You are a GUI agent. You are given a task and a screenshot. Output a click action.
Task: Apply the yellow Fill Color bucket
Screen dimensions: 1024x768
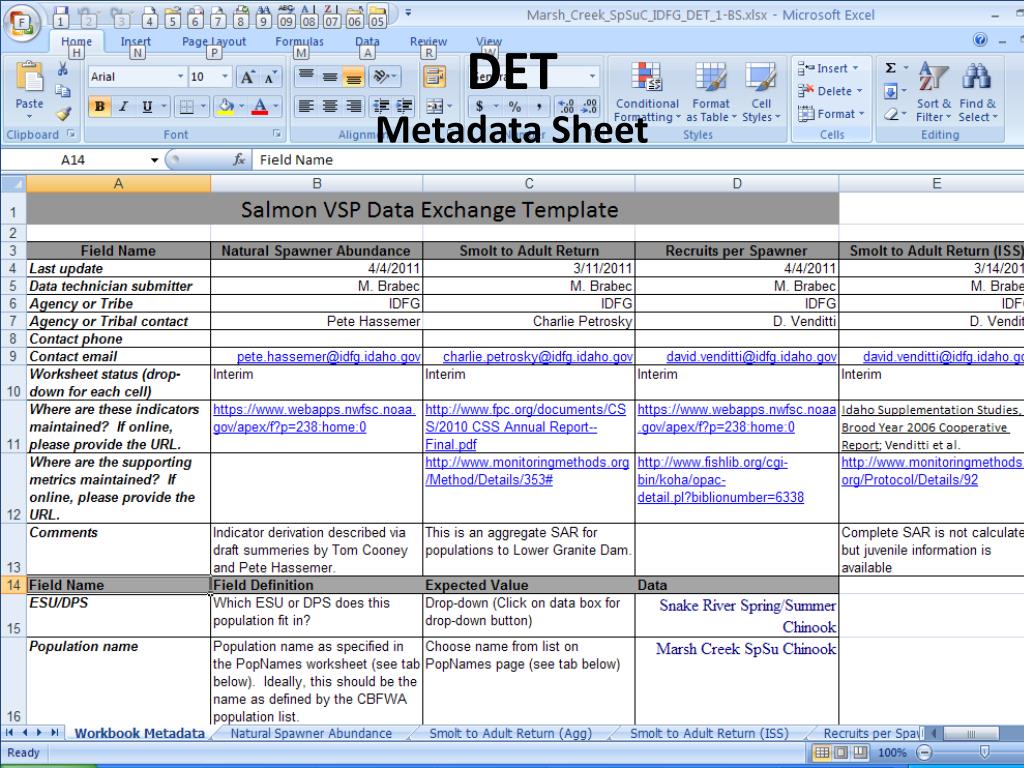coord(226,106)
